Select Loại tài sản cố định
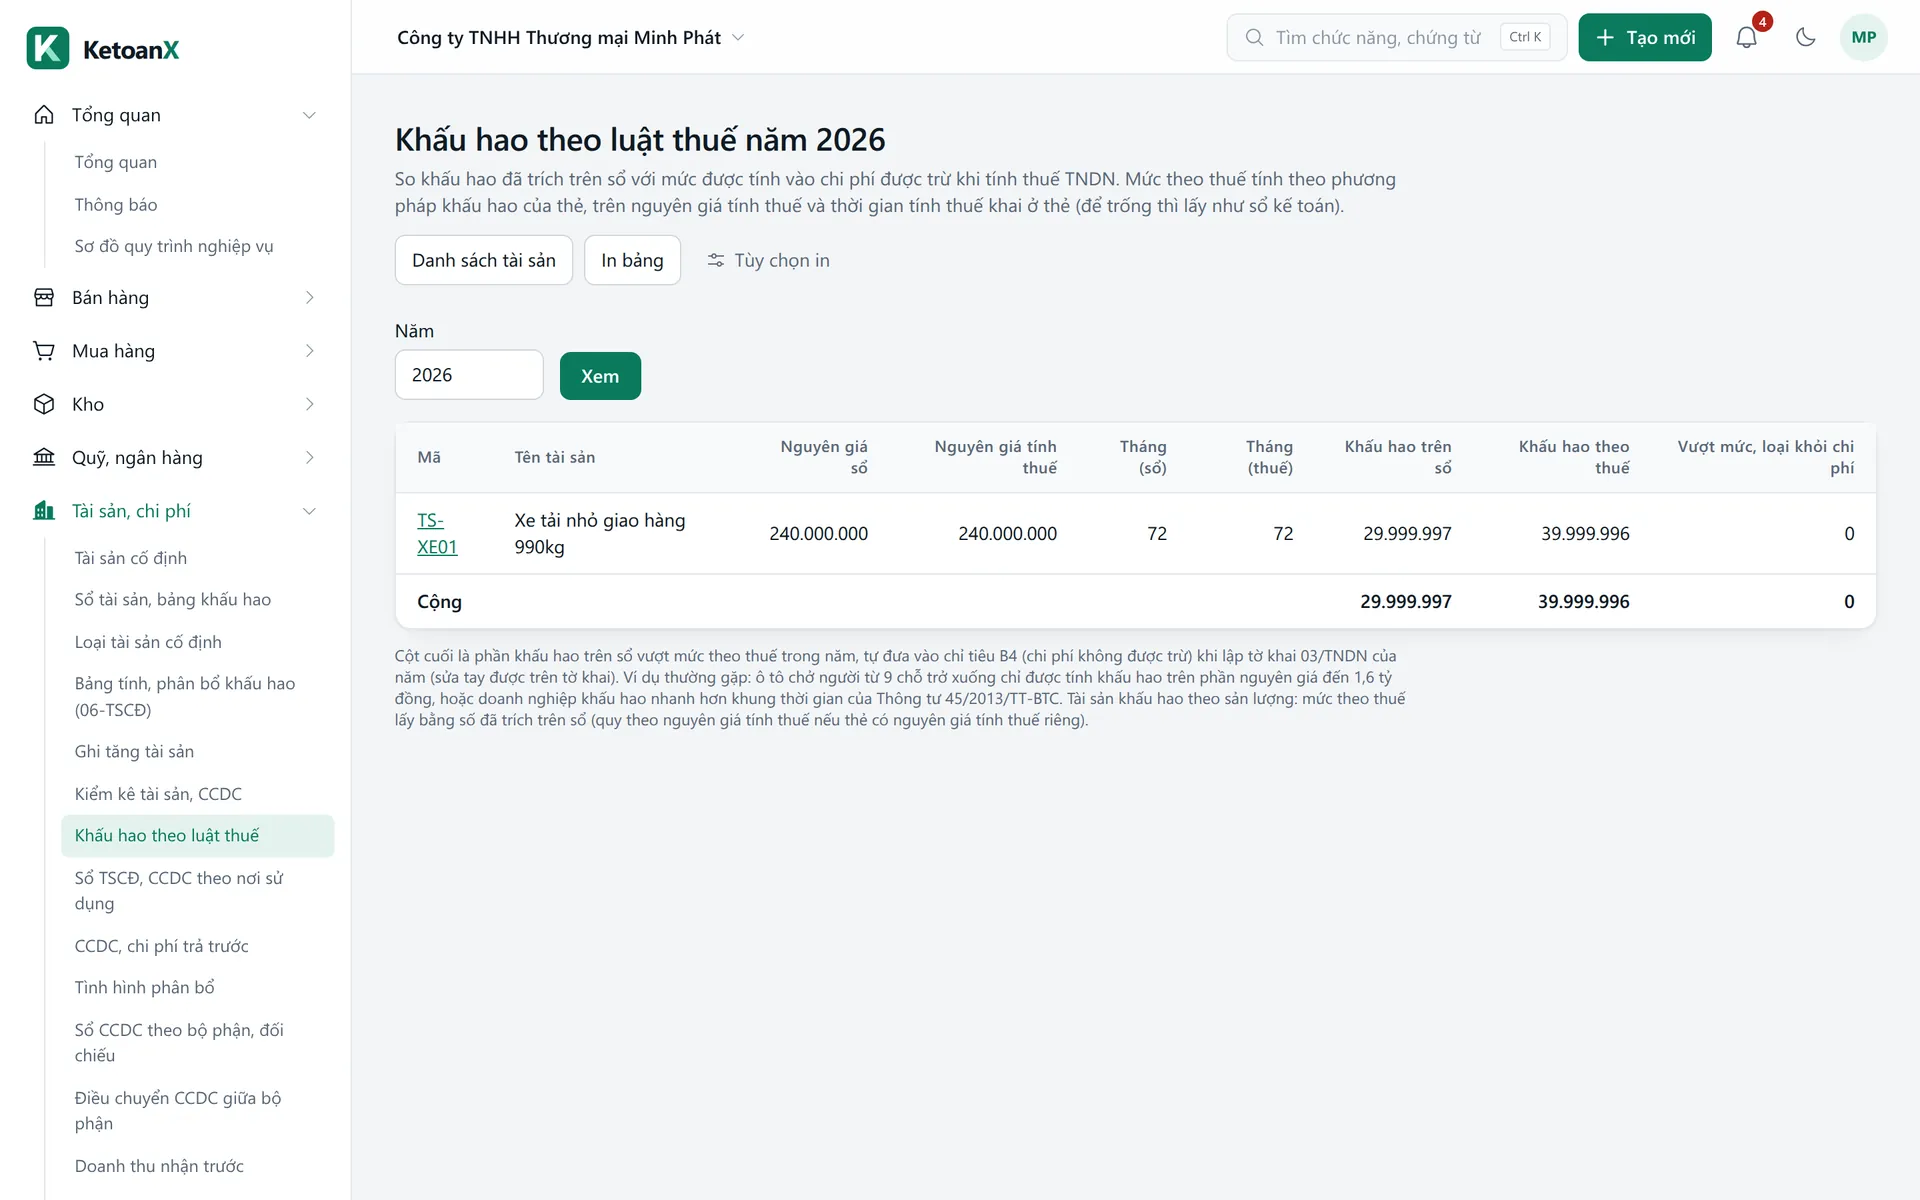This screenshot has height=1200, width=1920. [x=148, y=642]
